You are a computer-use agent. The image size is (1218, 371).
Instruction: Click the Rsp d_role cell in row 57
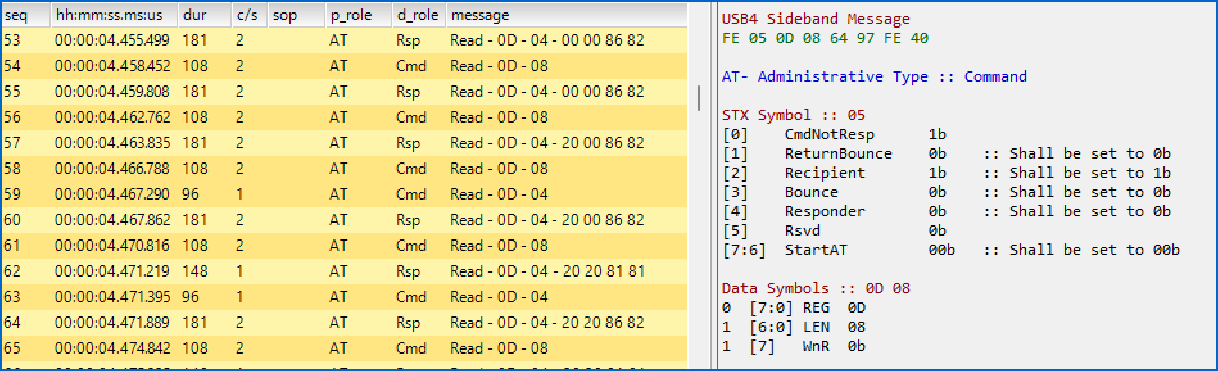tap(407, 143)
